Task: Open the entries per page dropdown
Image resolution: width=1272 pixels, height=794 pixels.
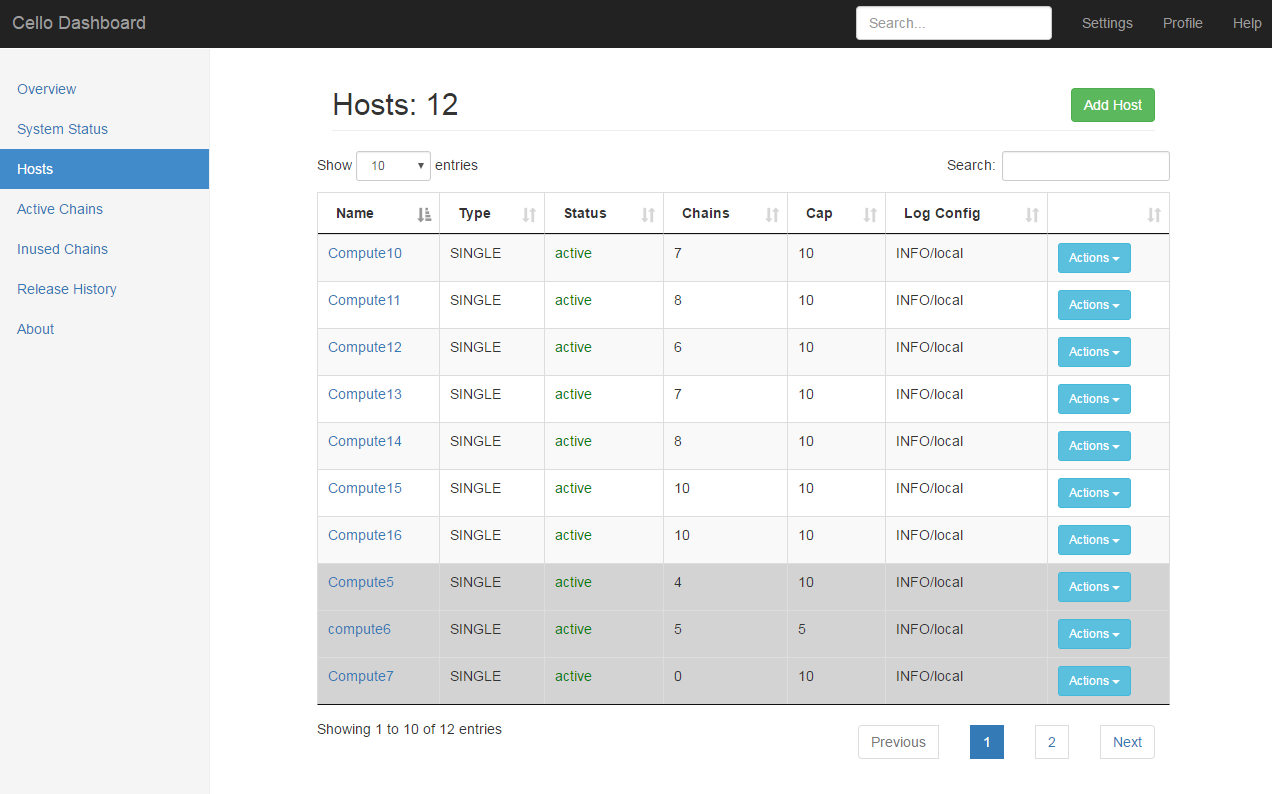Action: click(x=393, y=166)
